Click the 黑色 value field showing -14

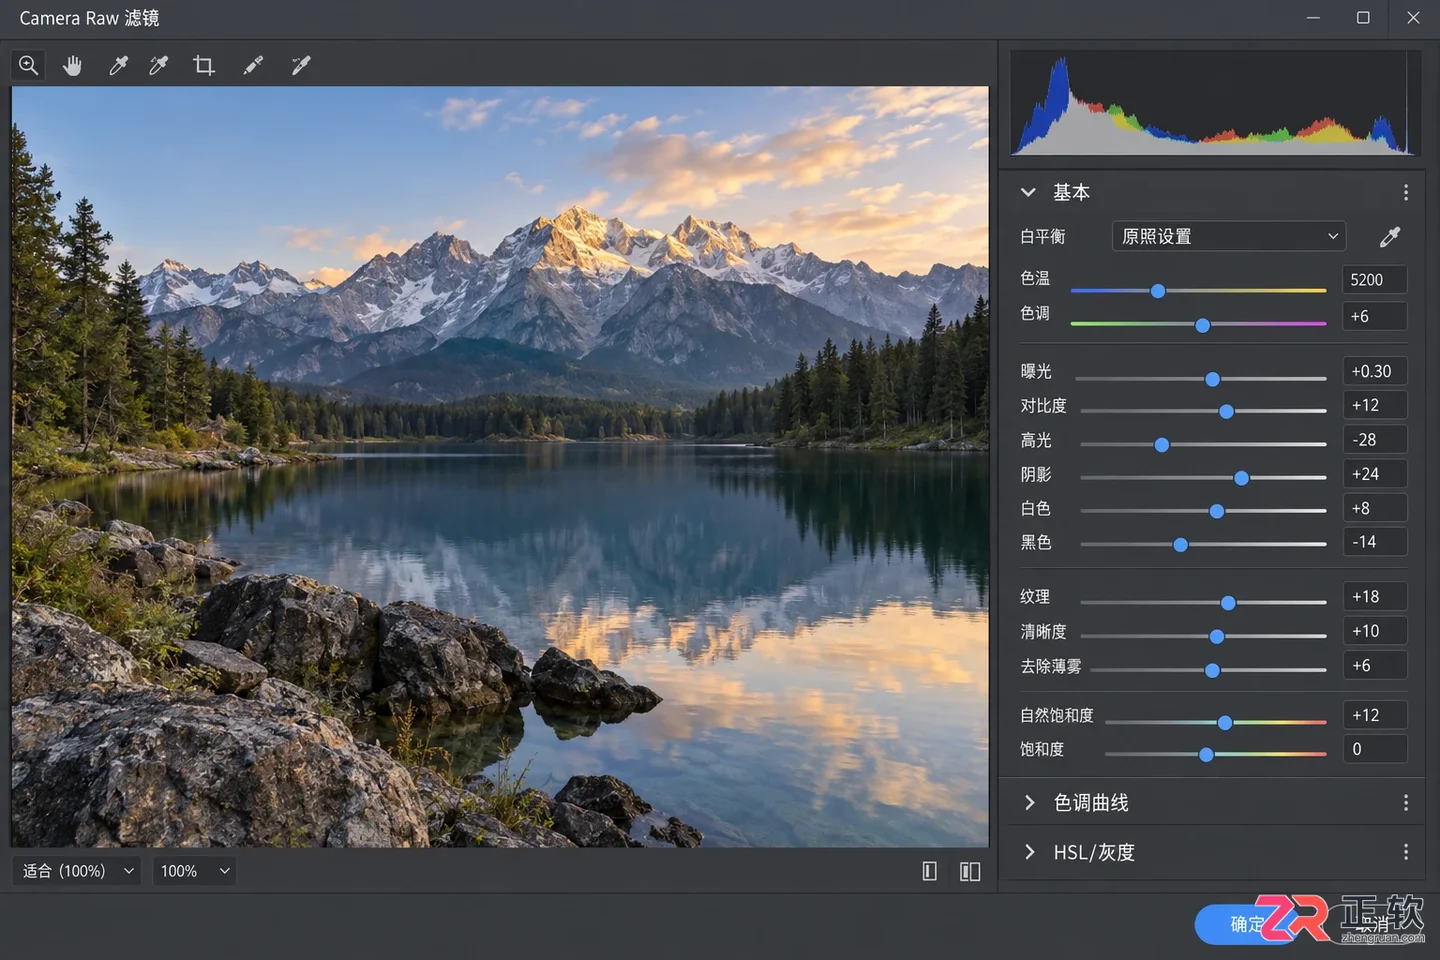(x=1375, y=542)
